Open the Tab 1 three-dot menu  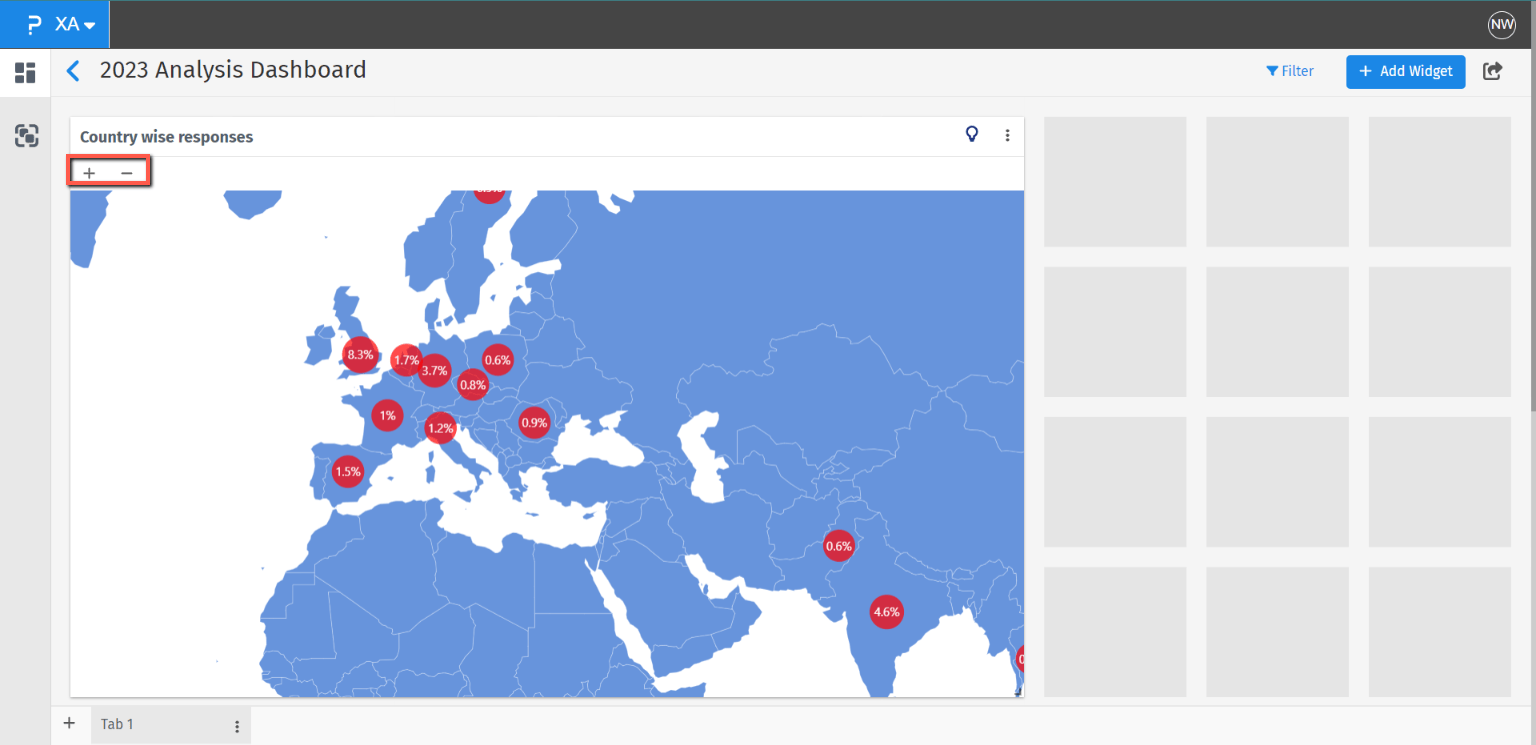pyautogui.click(x=237, y=726)
